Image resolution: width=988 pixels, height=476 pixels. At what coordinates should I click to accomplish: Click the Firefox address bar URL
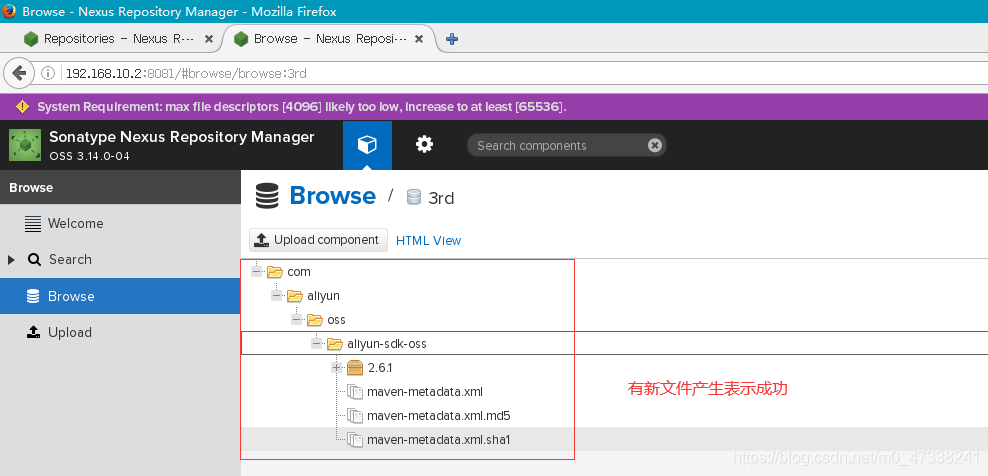186,74
